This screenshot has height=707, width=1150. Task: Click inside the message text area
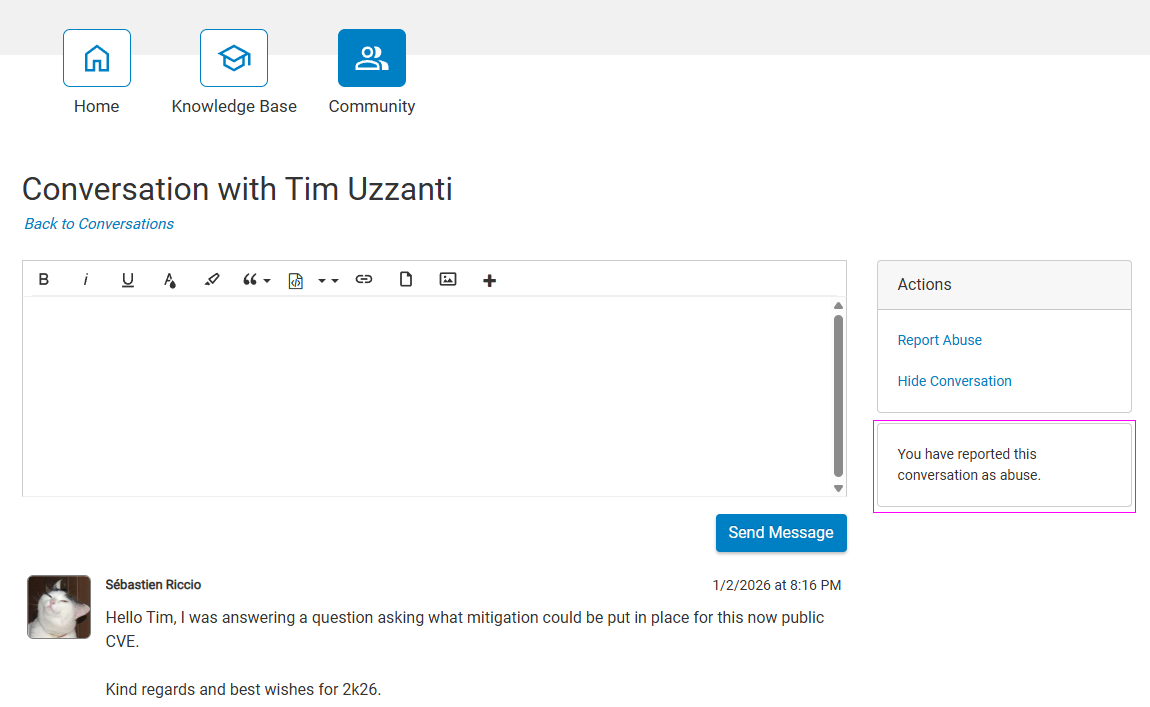[428, 395]
